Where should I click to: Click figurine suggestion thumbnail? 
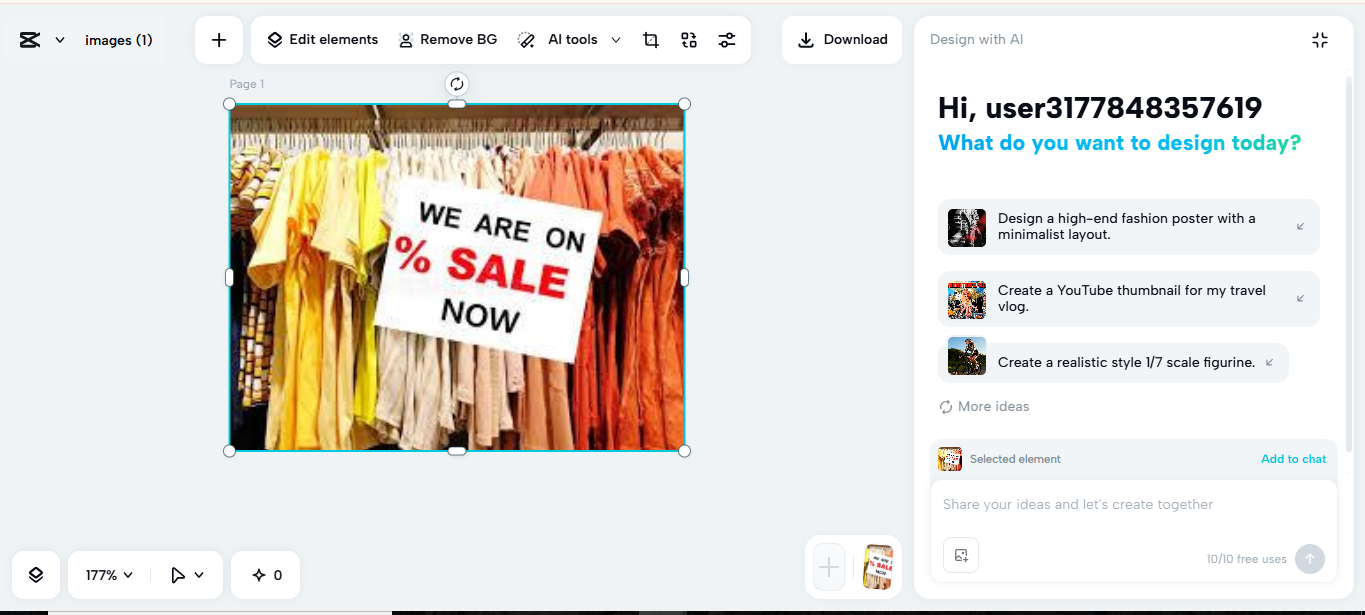967,356
